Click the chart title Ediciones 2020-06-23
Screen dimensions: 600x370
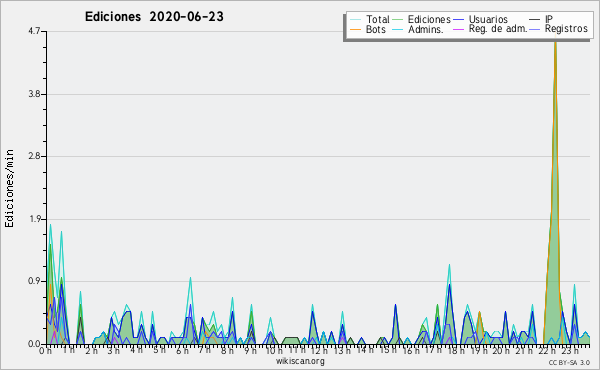coord(154,17)
